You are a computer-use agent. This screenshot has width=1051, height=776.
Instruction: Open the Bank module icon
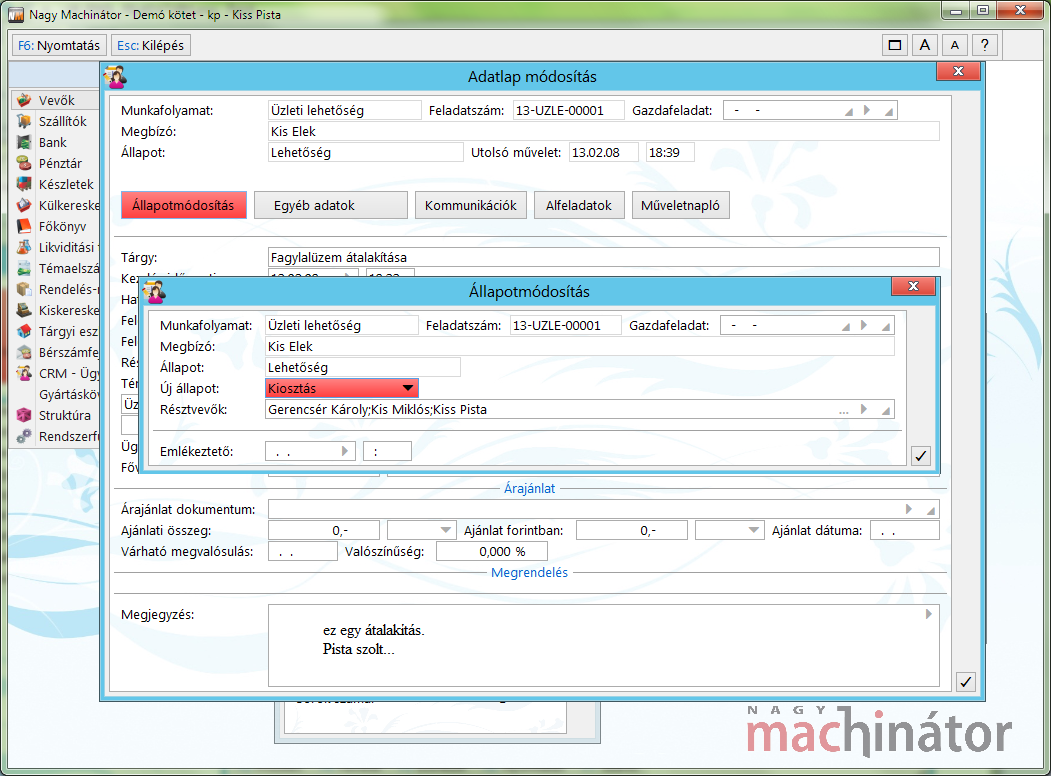[x=24, y=142]
